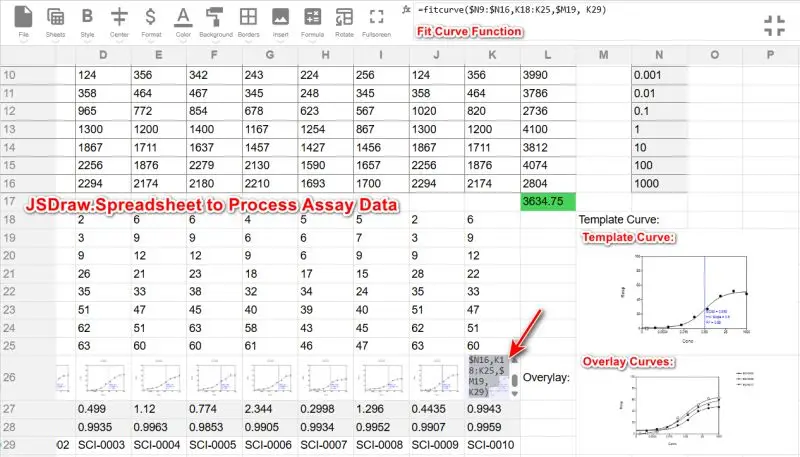
Task: Click the black Template Curve: cell text
Action: point(618,220)
